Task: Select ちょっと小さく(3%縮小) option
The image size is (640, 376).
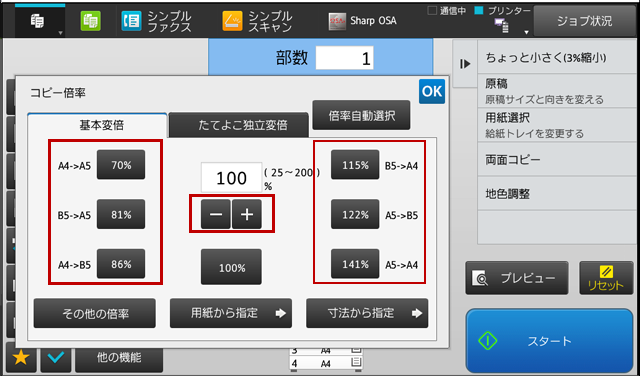Action: point(557,58)
